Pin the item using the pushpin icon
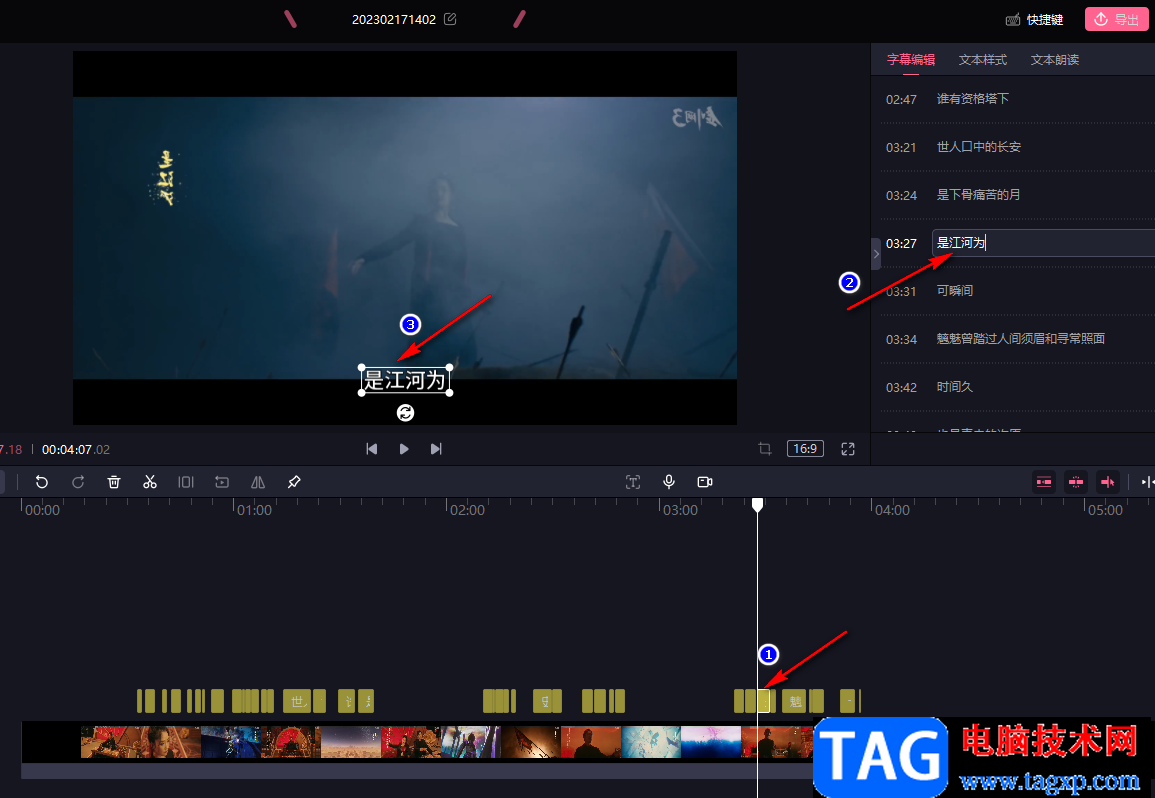 coord(294,482)
